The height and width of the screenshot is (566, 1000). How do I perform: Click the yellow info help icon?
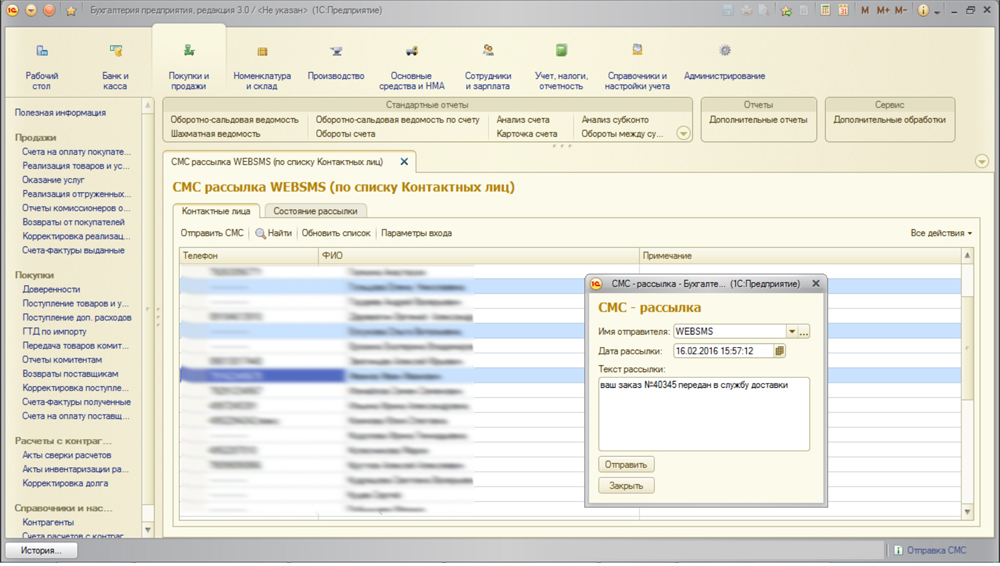(923, 10)
